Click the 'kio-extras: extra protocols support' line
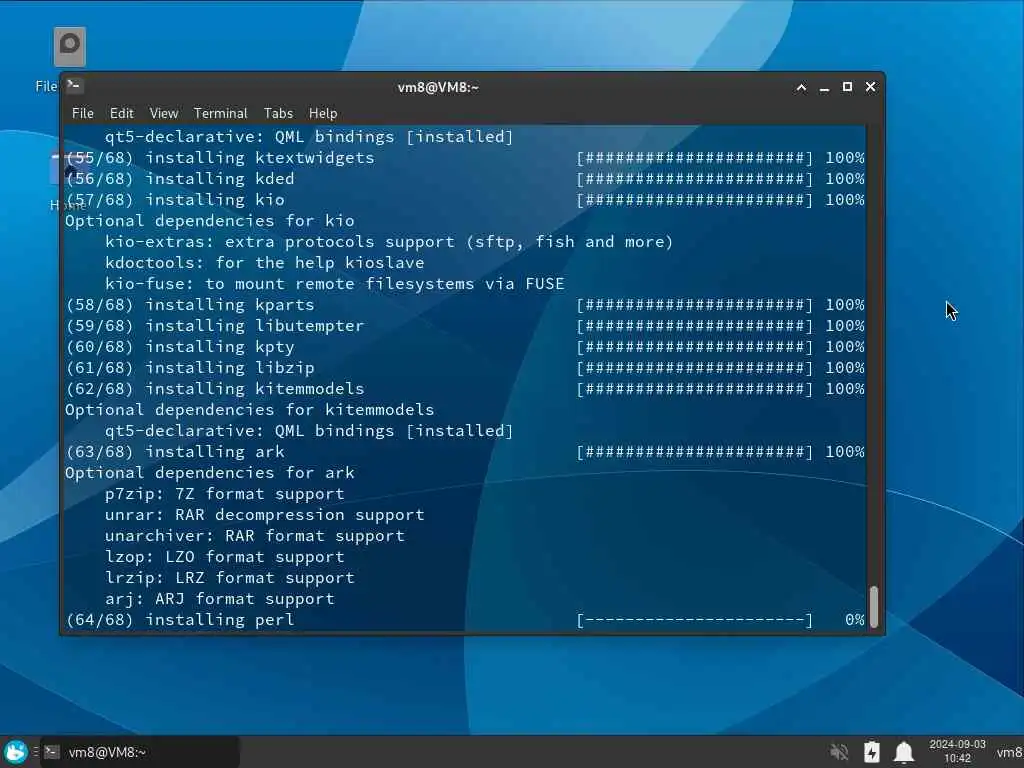The width and height of the screenshot is (1024, 768). point(389,242)
